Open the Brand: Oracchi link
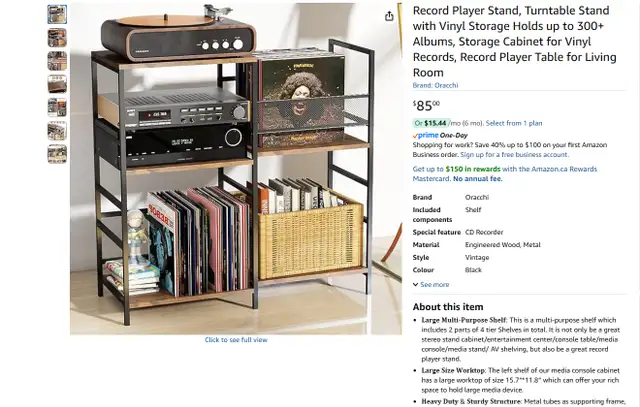This screenshot has width=640, height=407. click(x=435, y=85)
